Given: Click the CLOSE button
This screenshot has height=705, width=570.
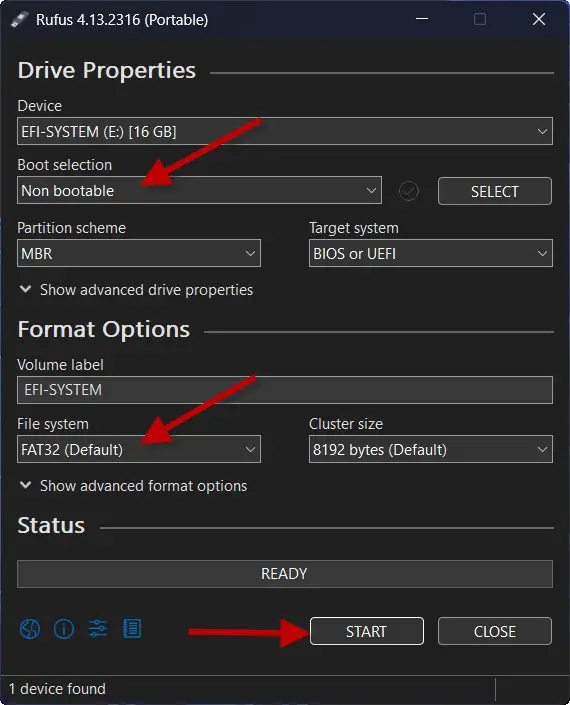Looking at the screenshot, I should [494, 631].
